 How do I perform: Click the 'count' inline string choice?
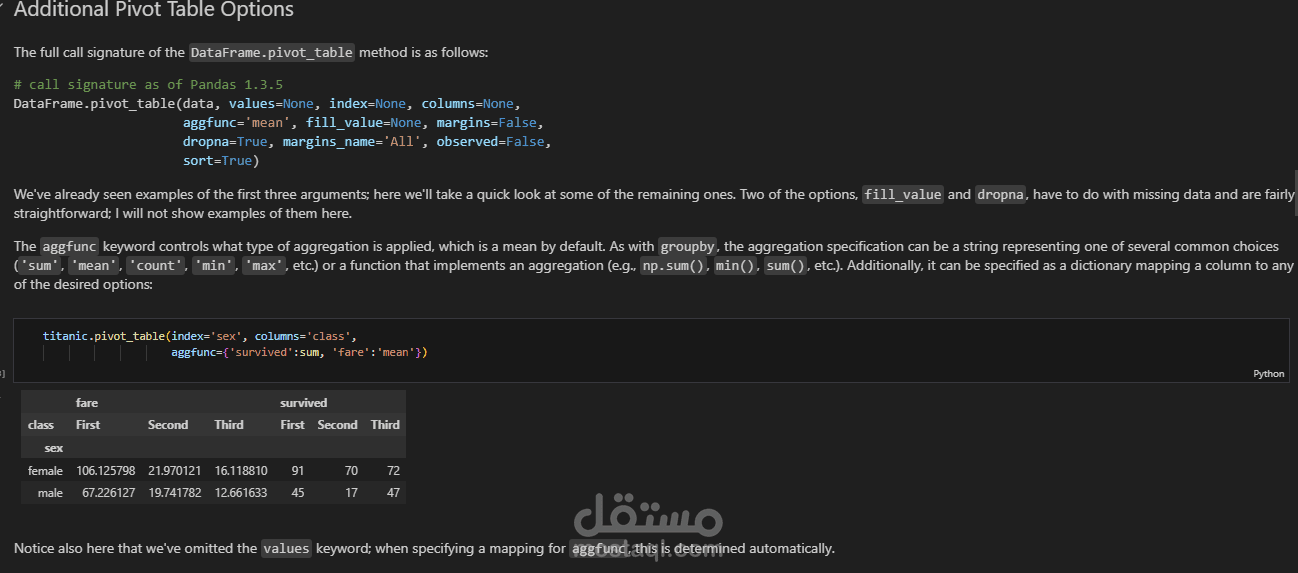tap(154, 266)
